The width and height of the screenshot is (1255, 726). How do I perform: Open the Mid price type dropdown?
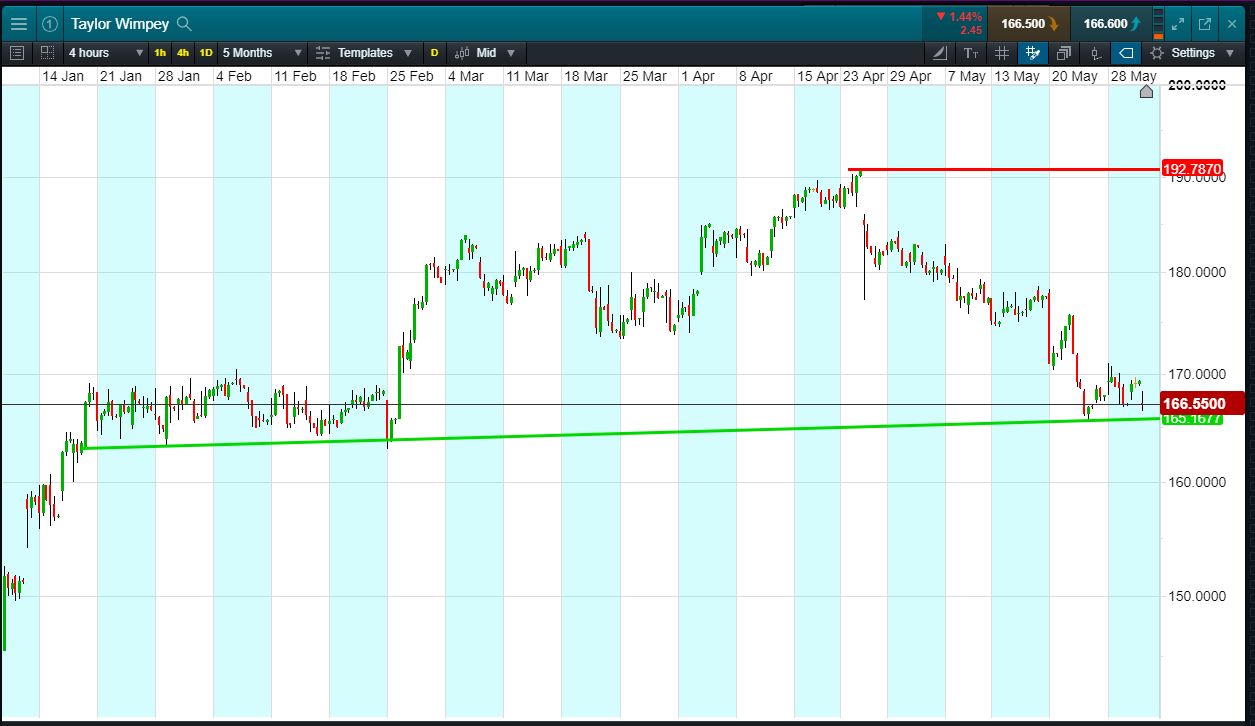pyautogui.click(x=484, y=53)
